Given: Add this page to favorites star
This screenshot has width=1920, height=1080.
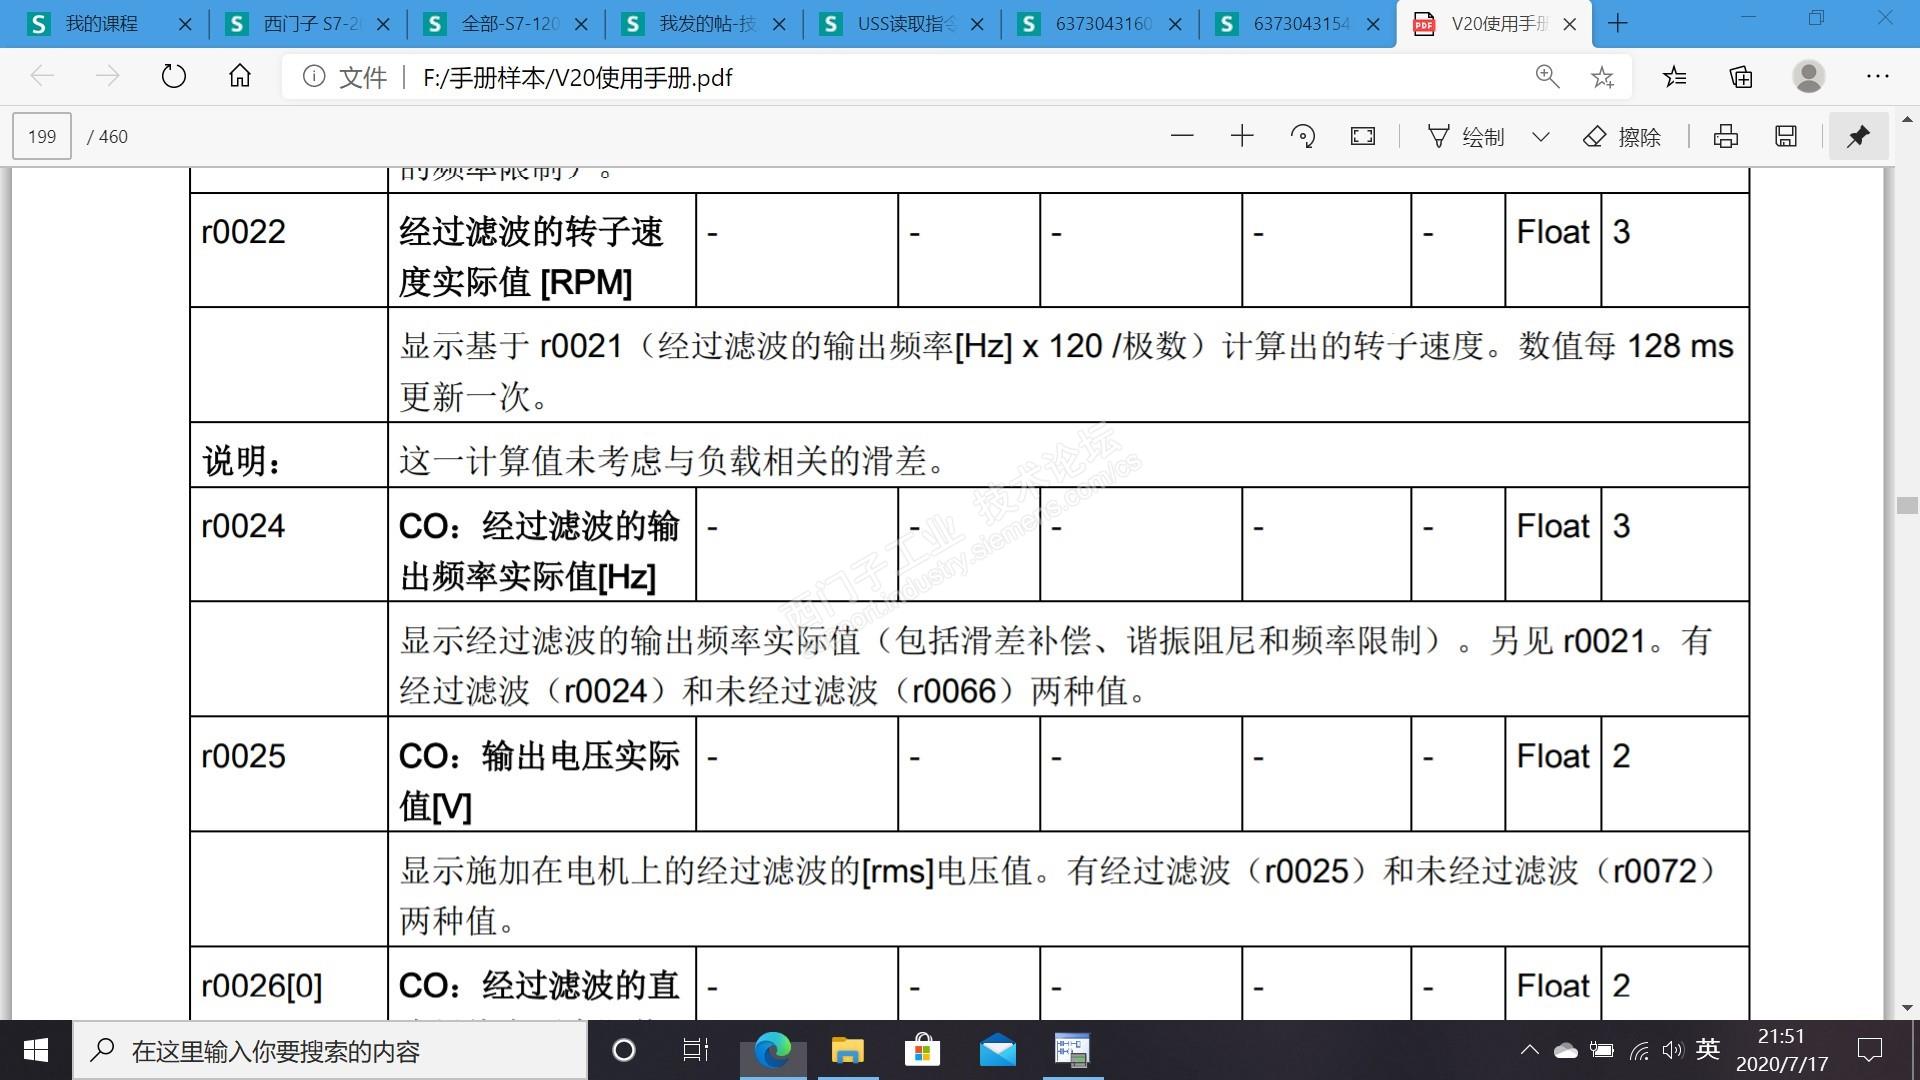Looking at the screenshot, I should point(1602,77).
